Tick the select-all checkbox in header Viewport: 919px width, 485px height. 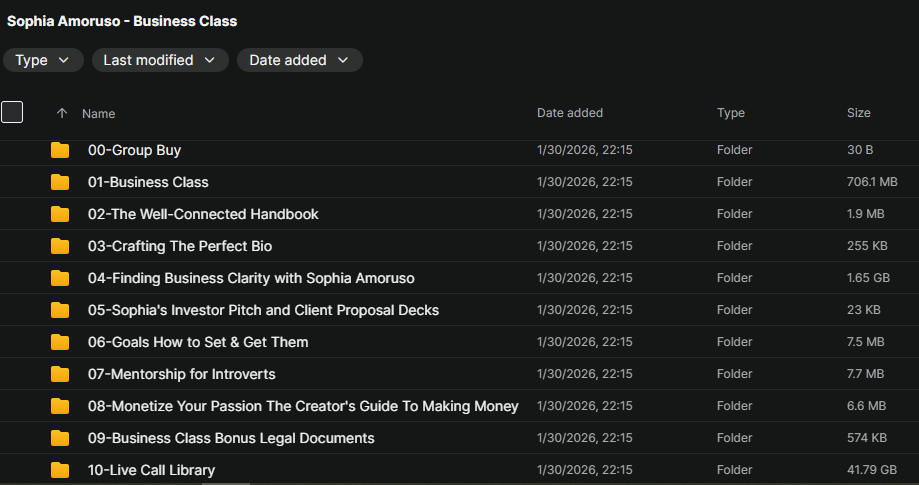12,112
